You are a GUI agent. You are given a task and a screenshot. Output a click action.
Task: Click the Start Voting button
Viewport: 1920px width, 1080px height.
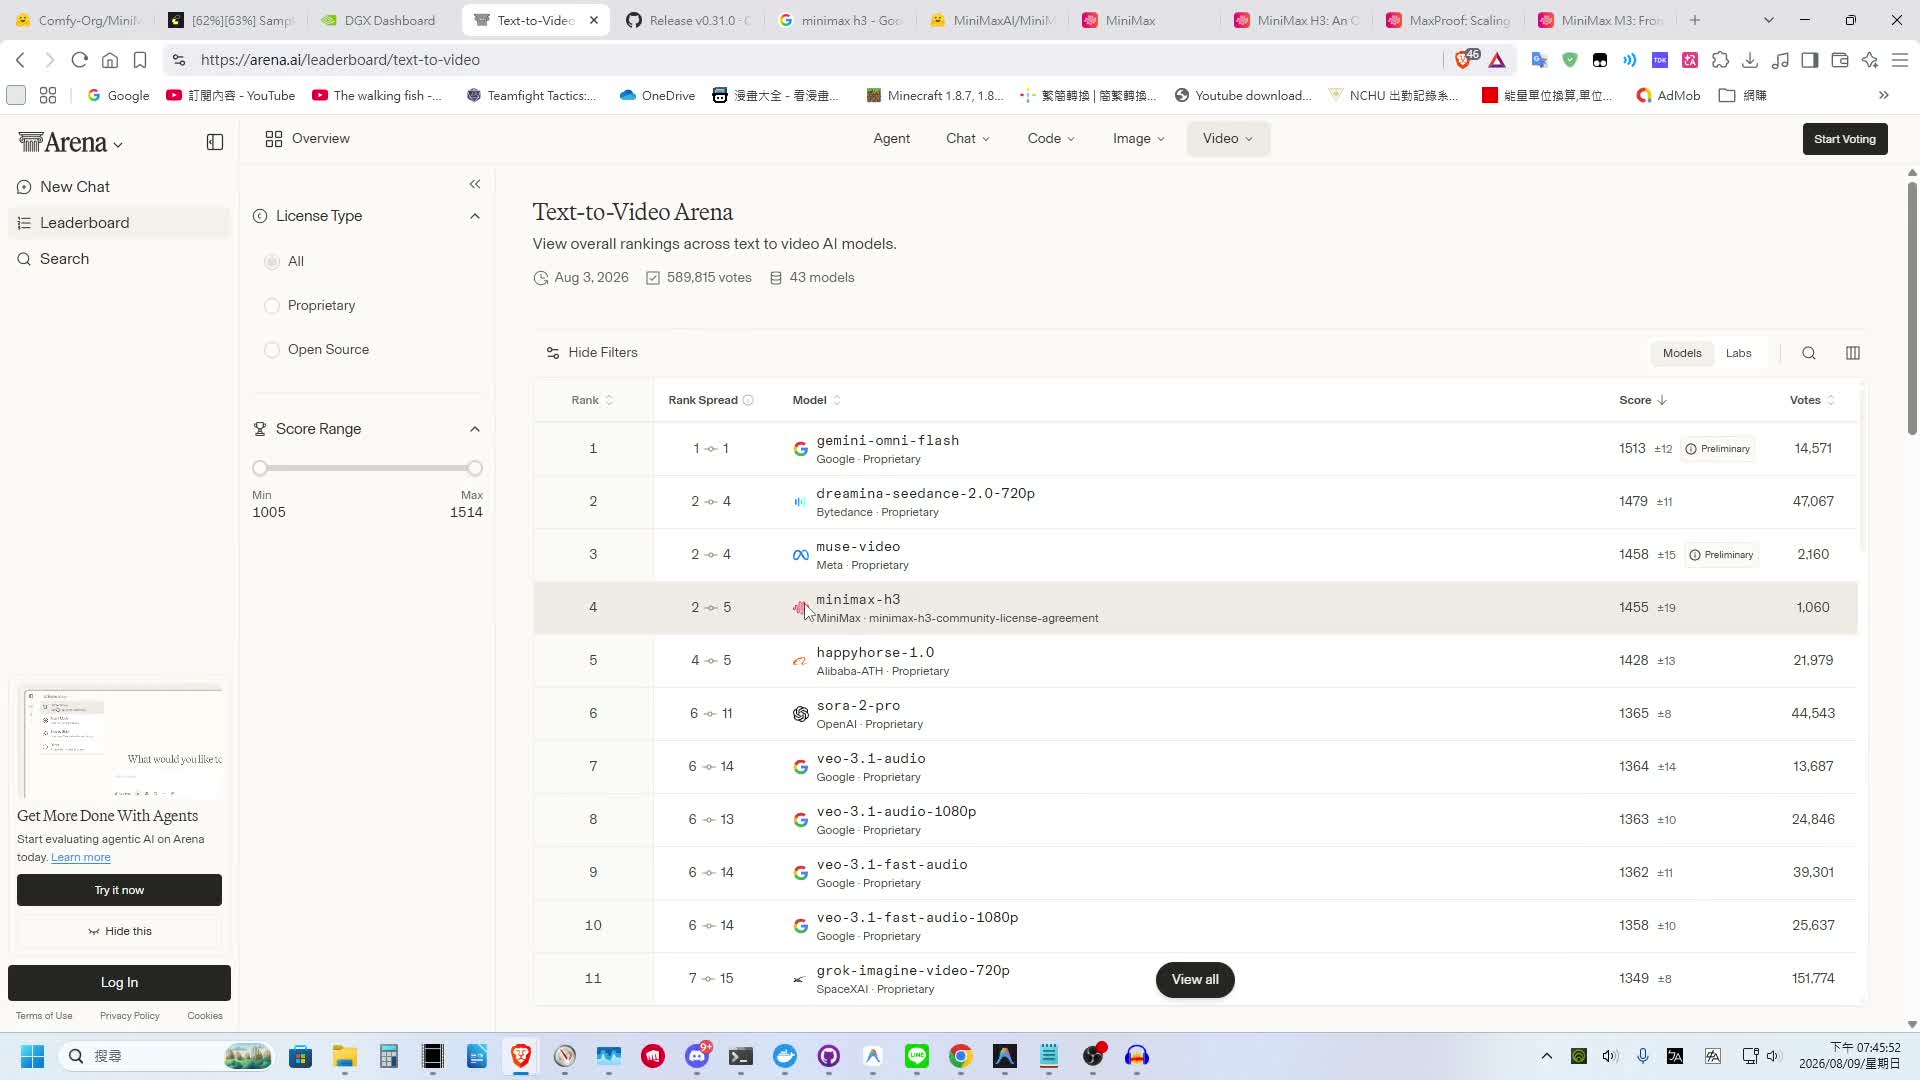point(1845,139)
